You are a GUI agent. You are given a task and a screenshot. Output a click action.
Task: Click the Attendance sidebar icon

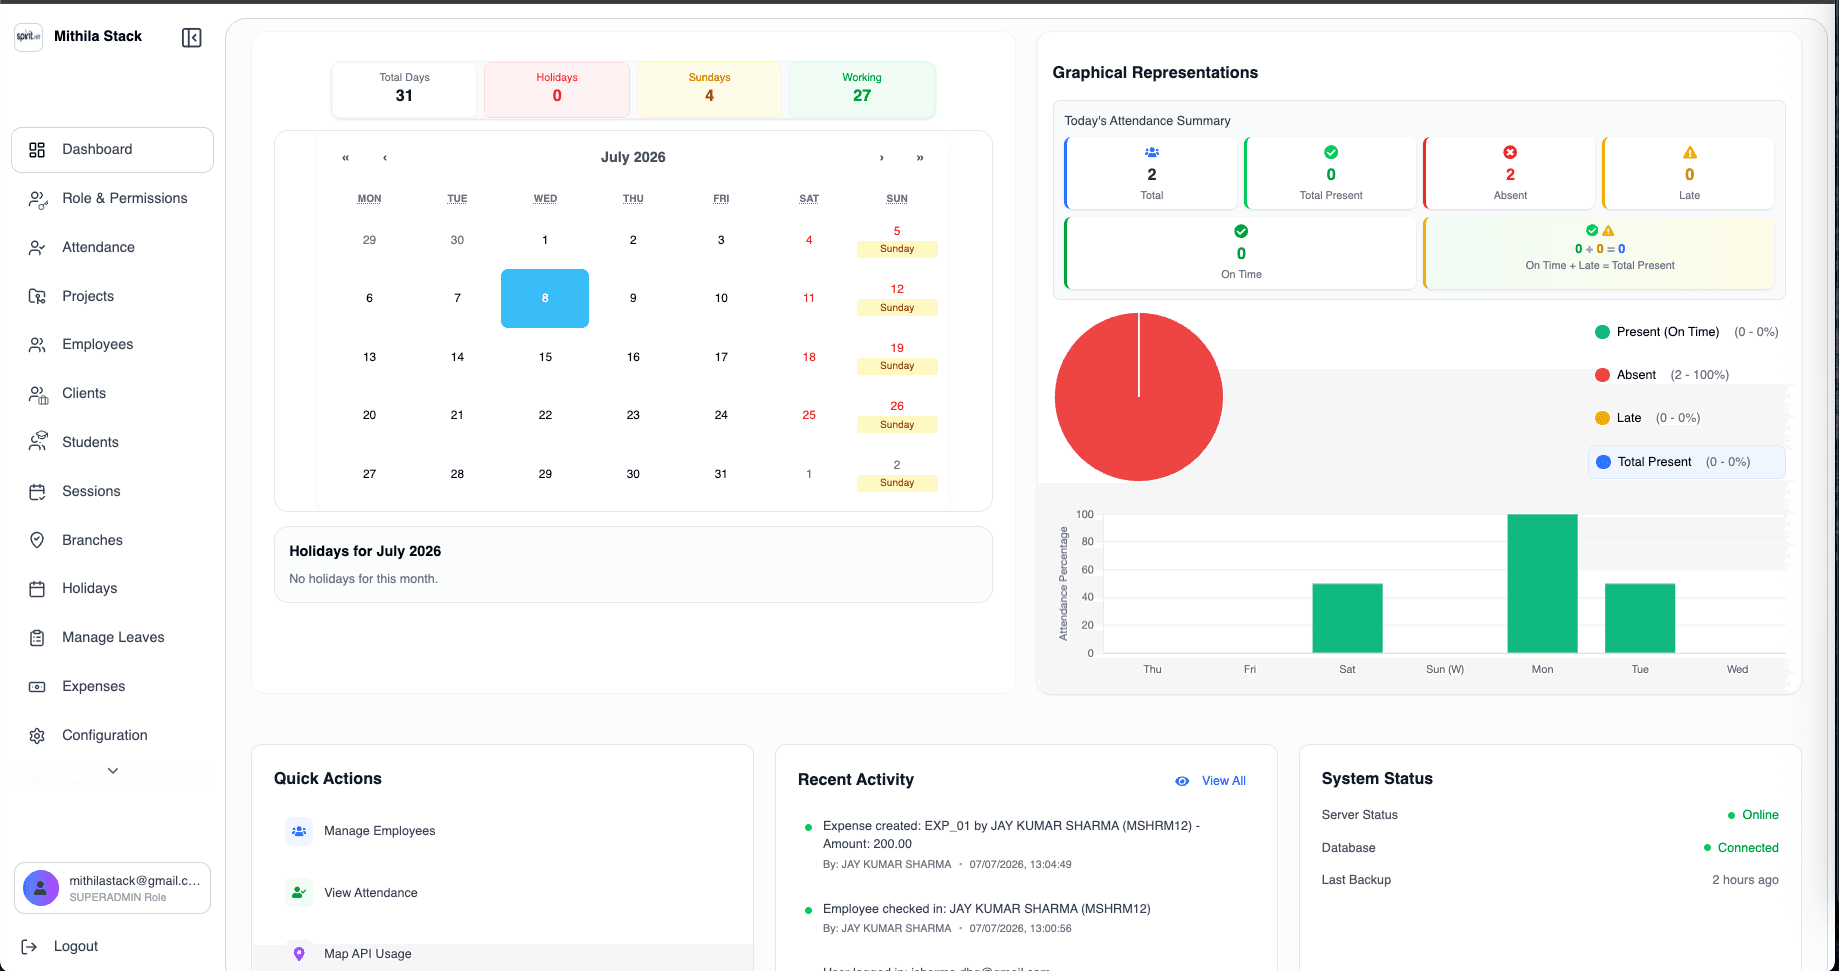pyautogui.click(x=37, y=248)
